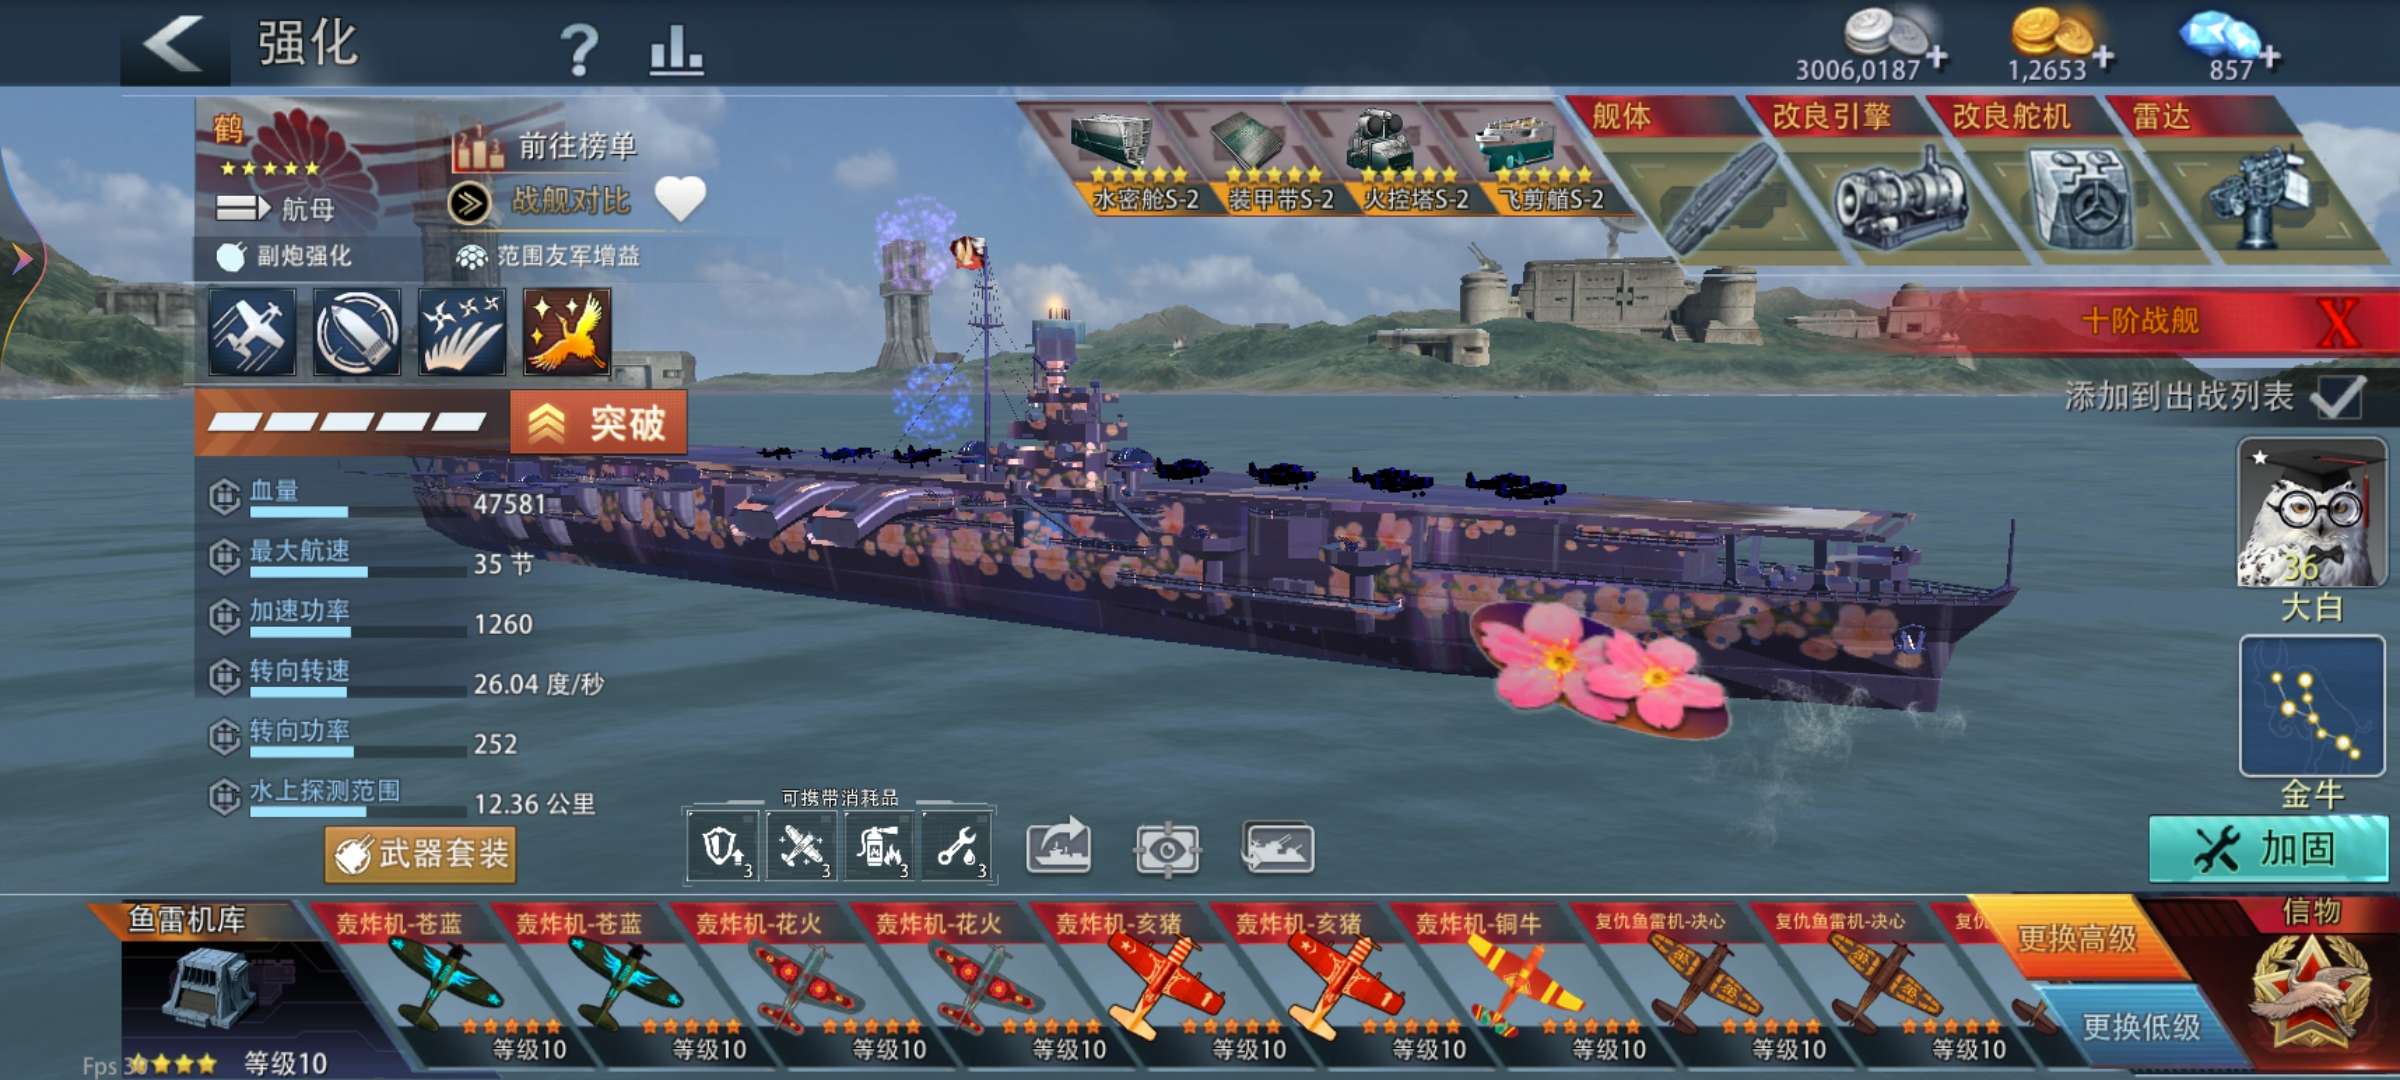Select the golden crane skill icon

tap(567, 333)
